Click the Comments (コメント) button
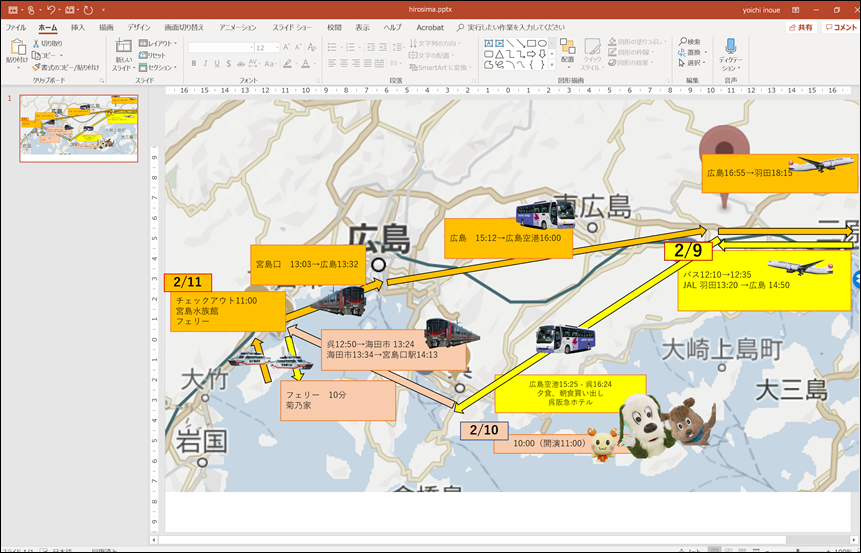Viewport: 861px width, 553px height. (x=841, y=27)
